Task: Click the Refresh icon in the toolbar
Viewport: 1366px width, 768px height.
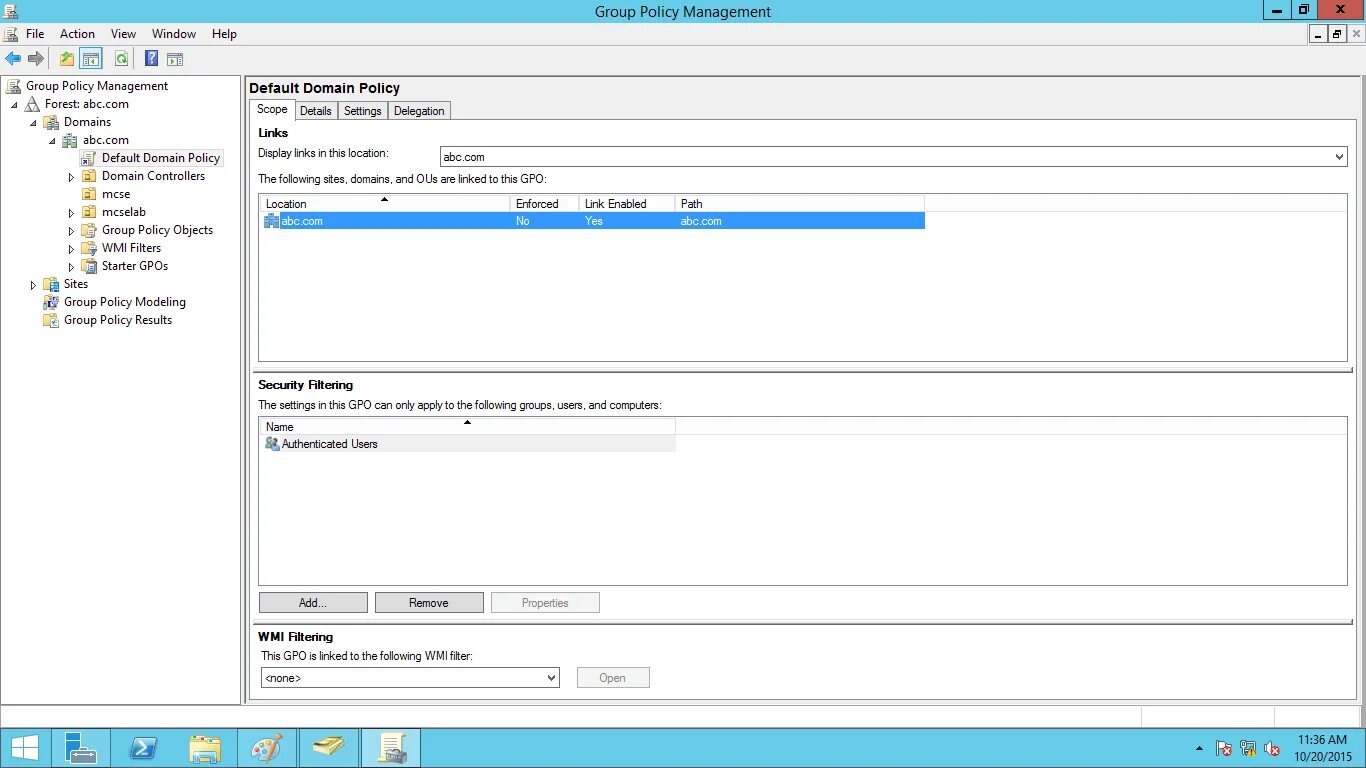Action: (x=121, y=58)
